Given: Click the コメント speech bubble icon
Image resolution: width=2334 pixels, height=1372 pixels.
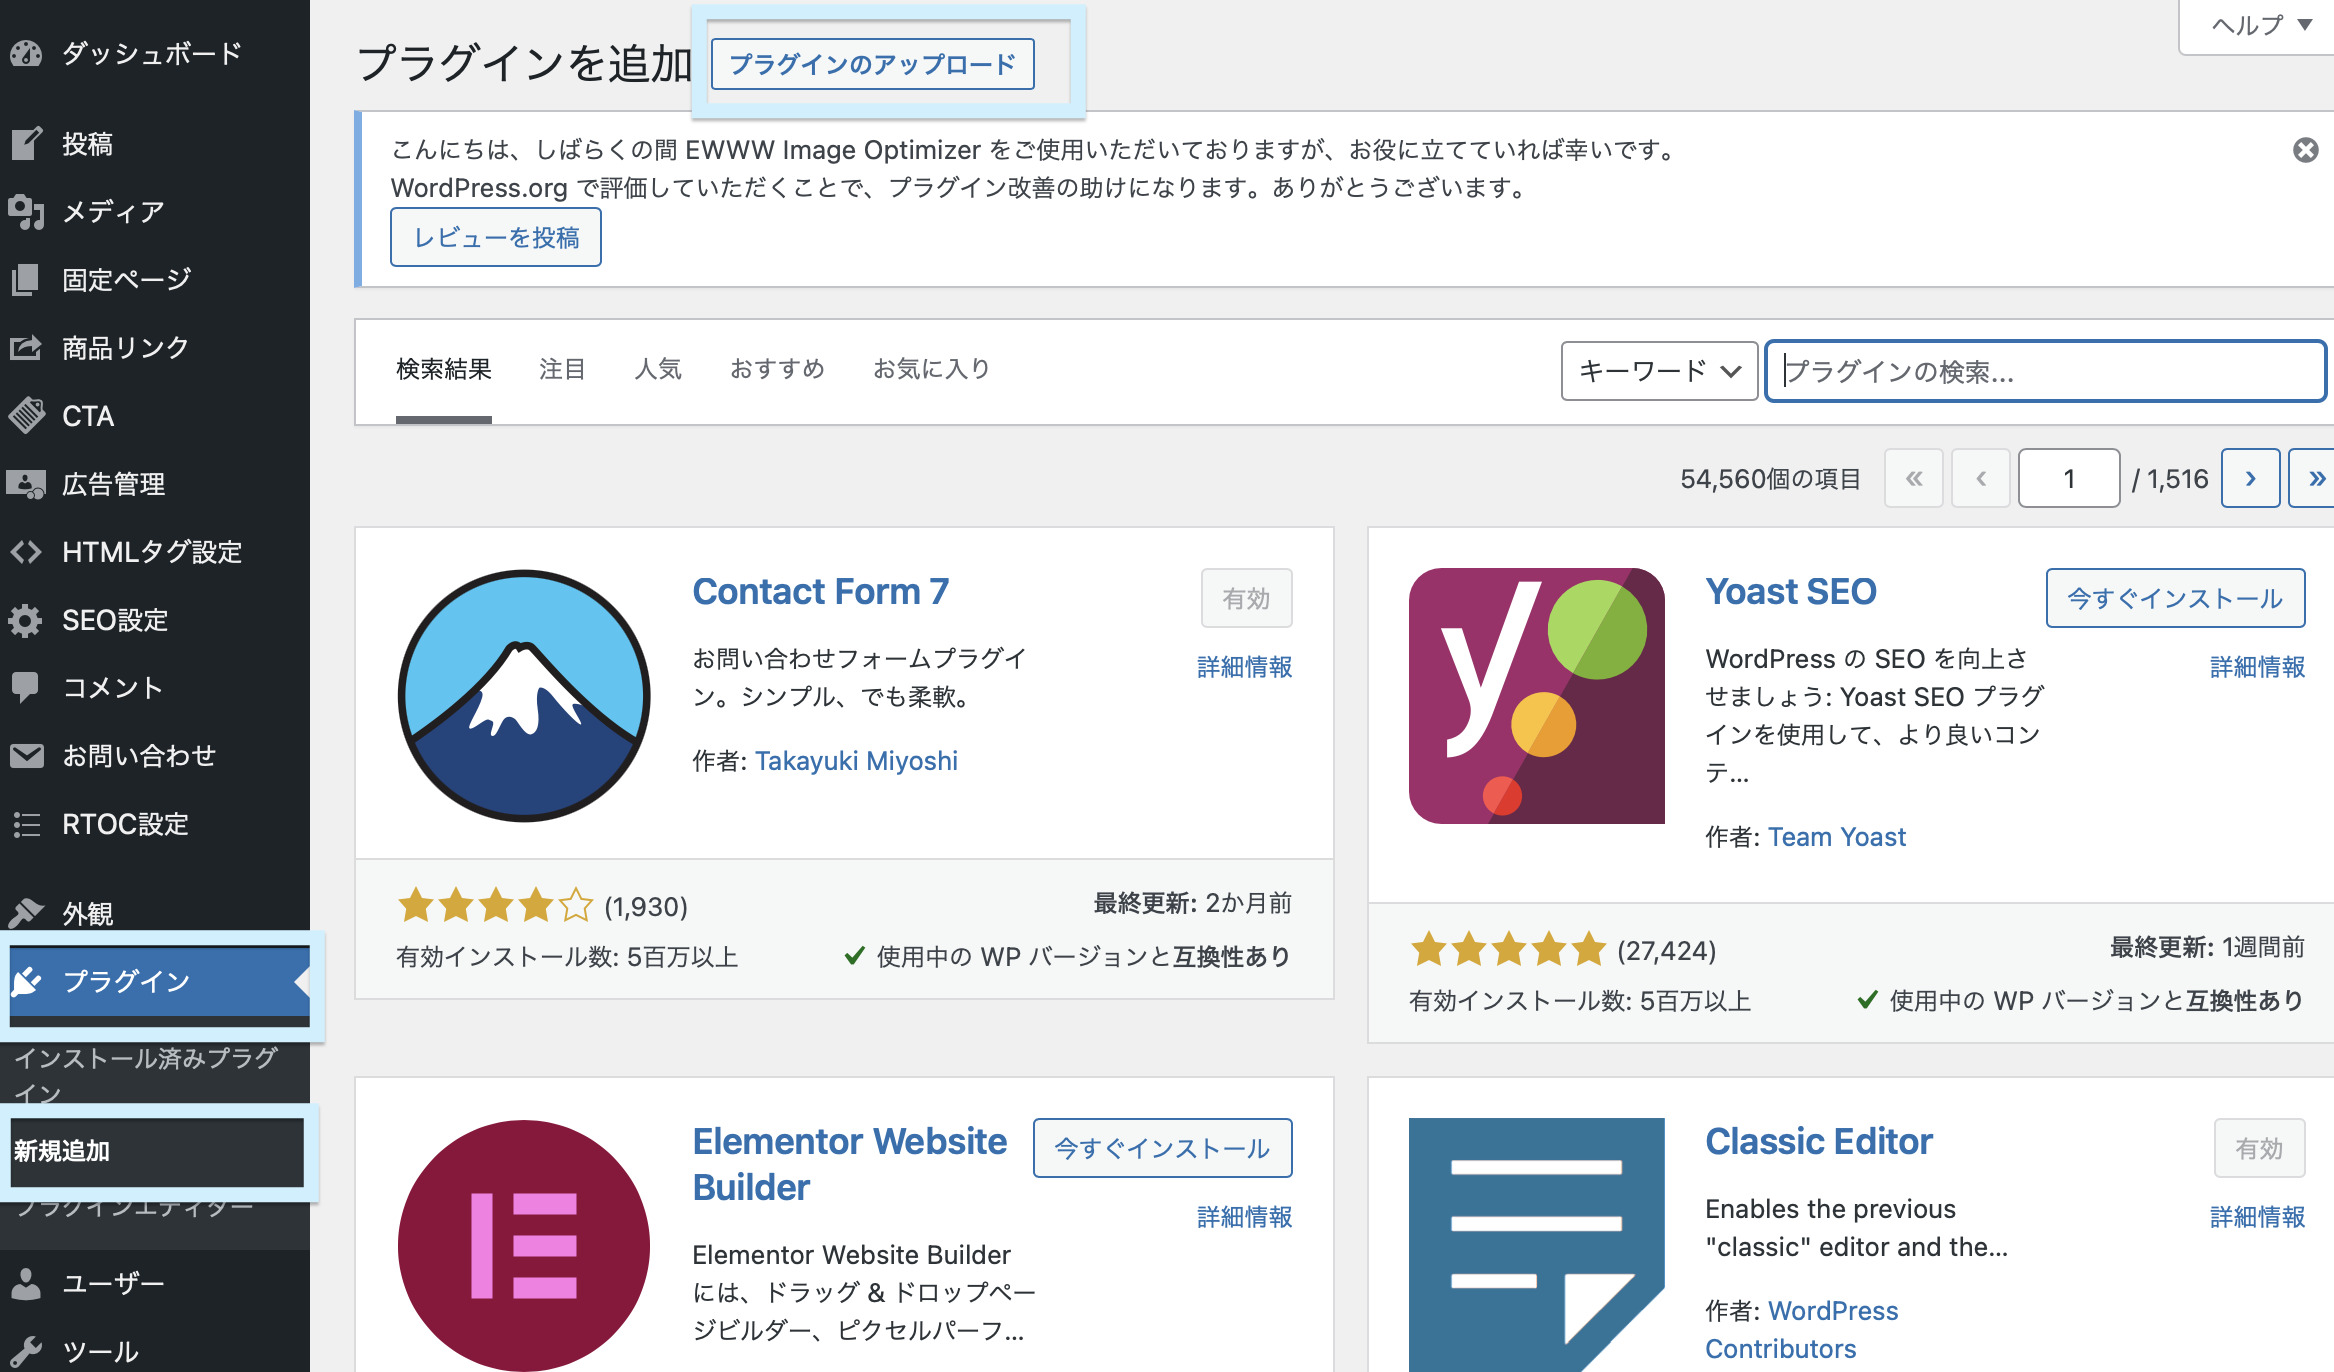Looking at the screenshot, I should pos(26,687).
